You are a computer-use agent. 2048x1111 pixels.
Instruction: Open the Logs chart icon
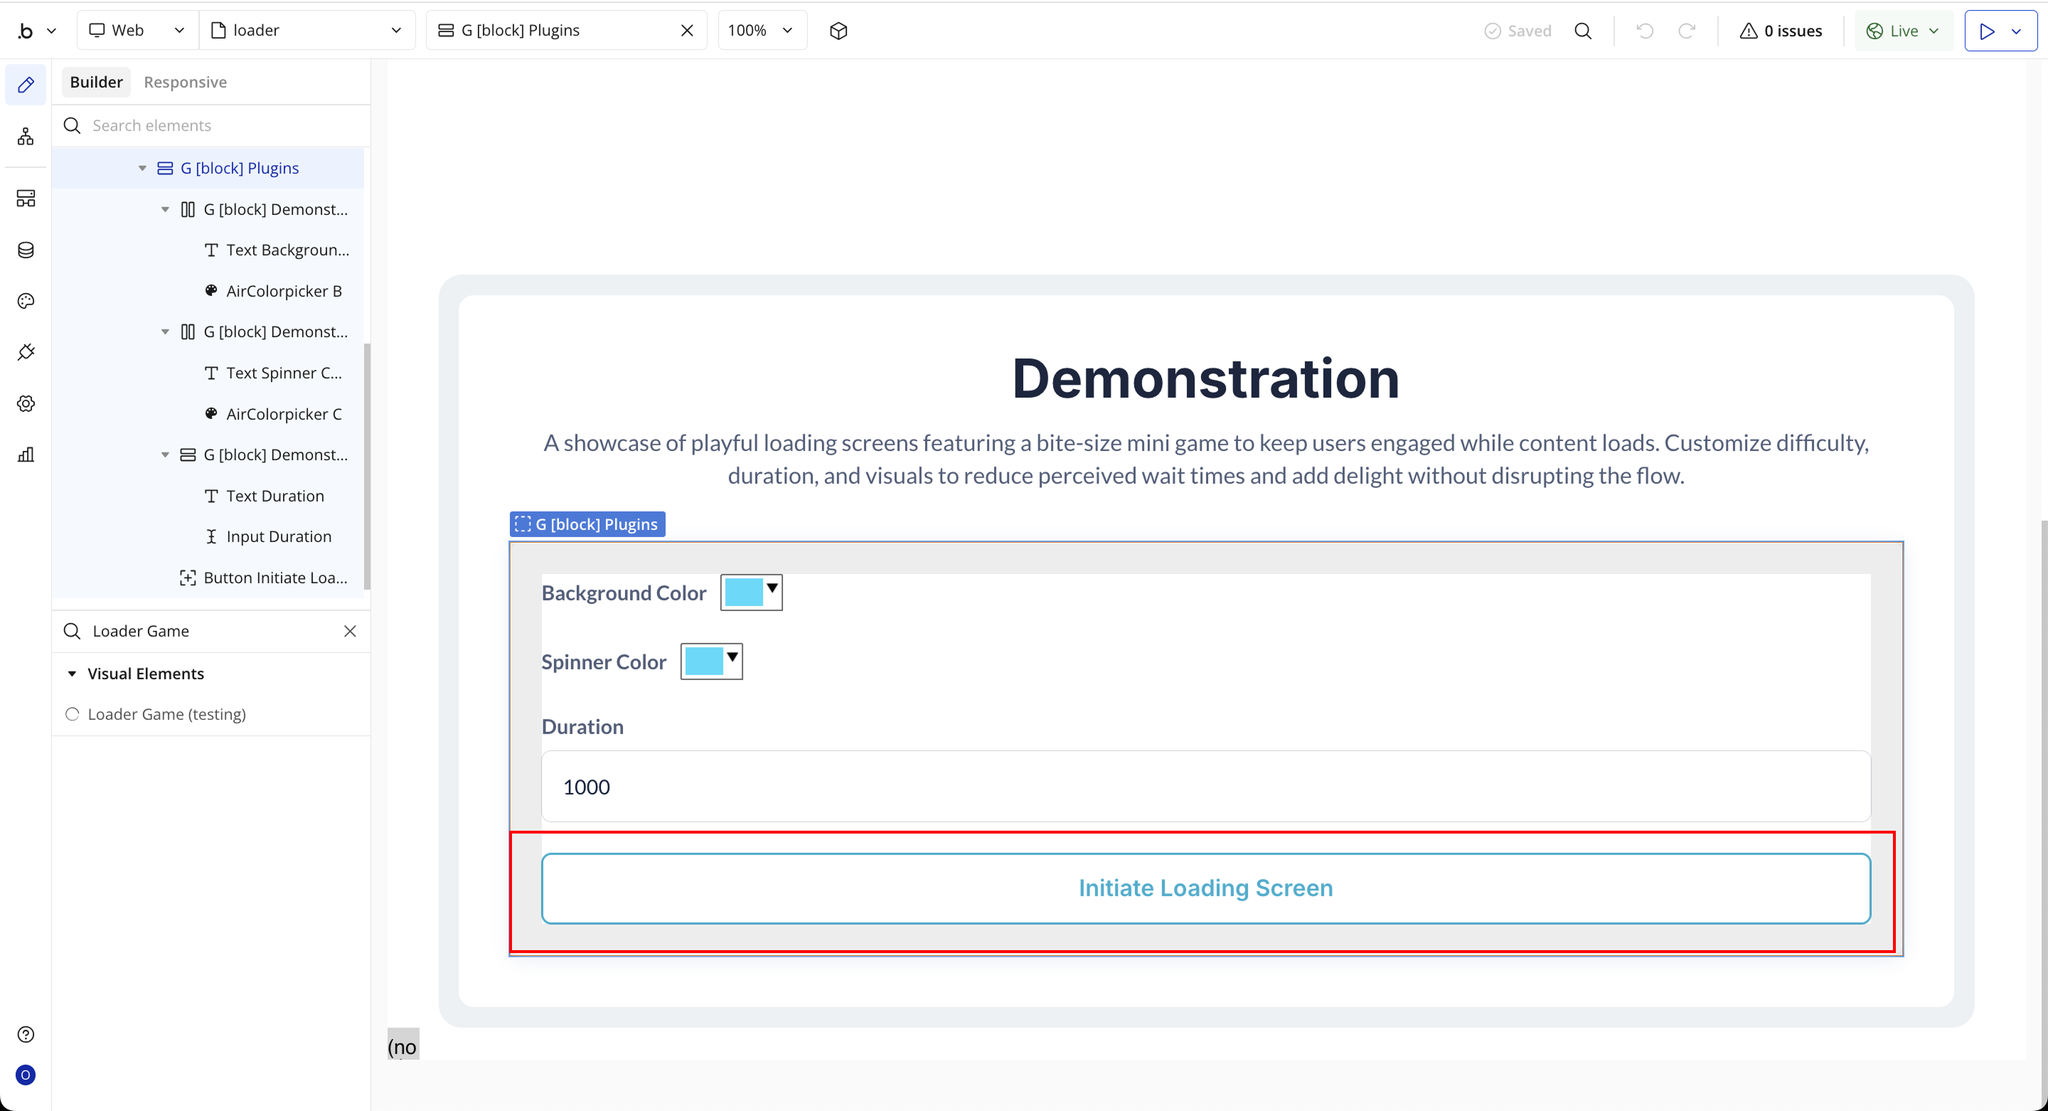click(26, 455)
